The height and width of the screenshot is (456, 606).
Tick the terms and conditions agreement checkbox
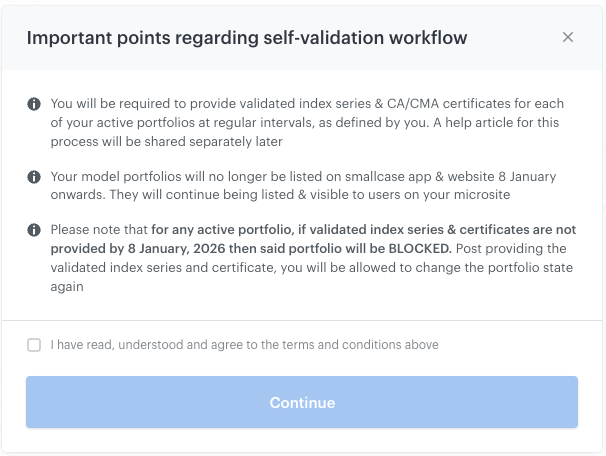pos(34,345)
